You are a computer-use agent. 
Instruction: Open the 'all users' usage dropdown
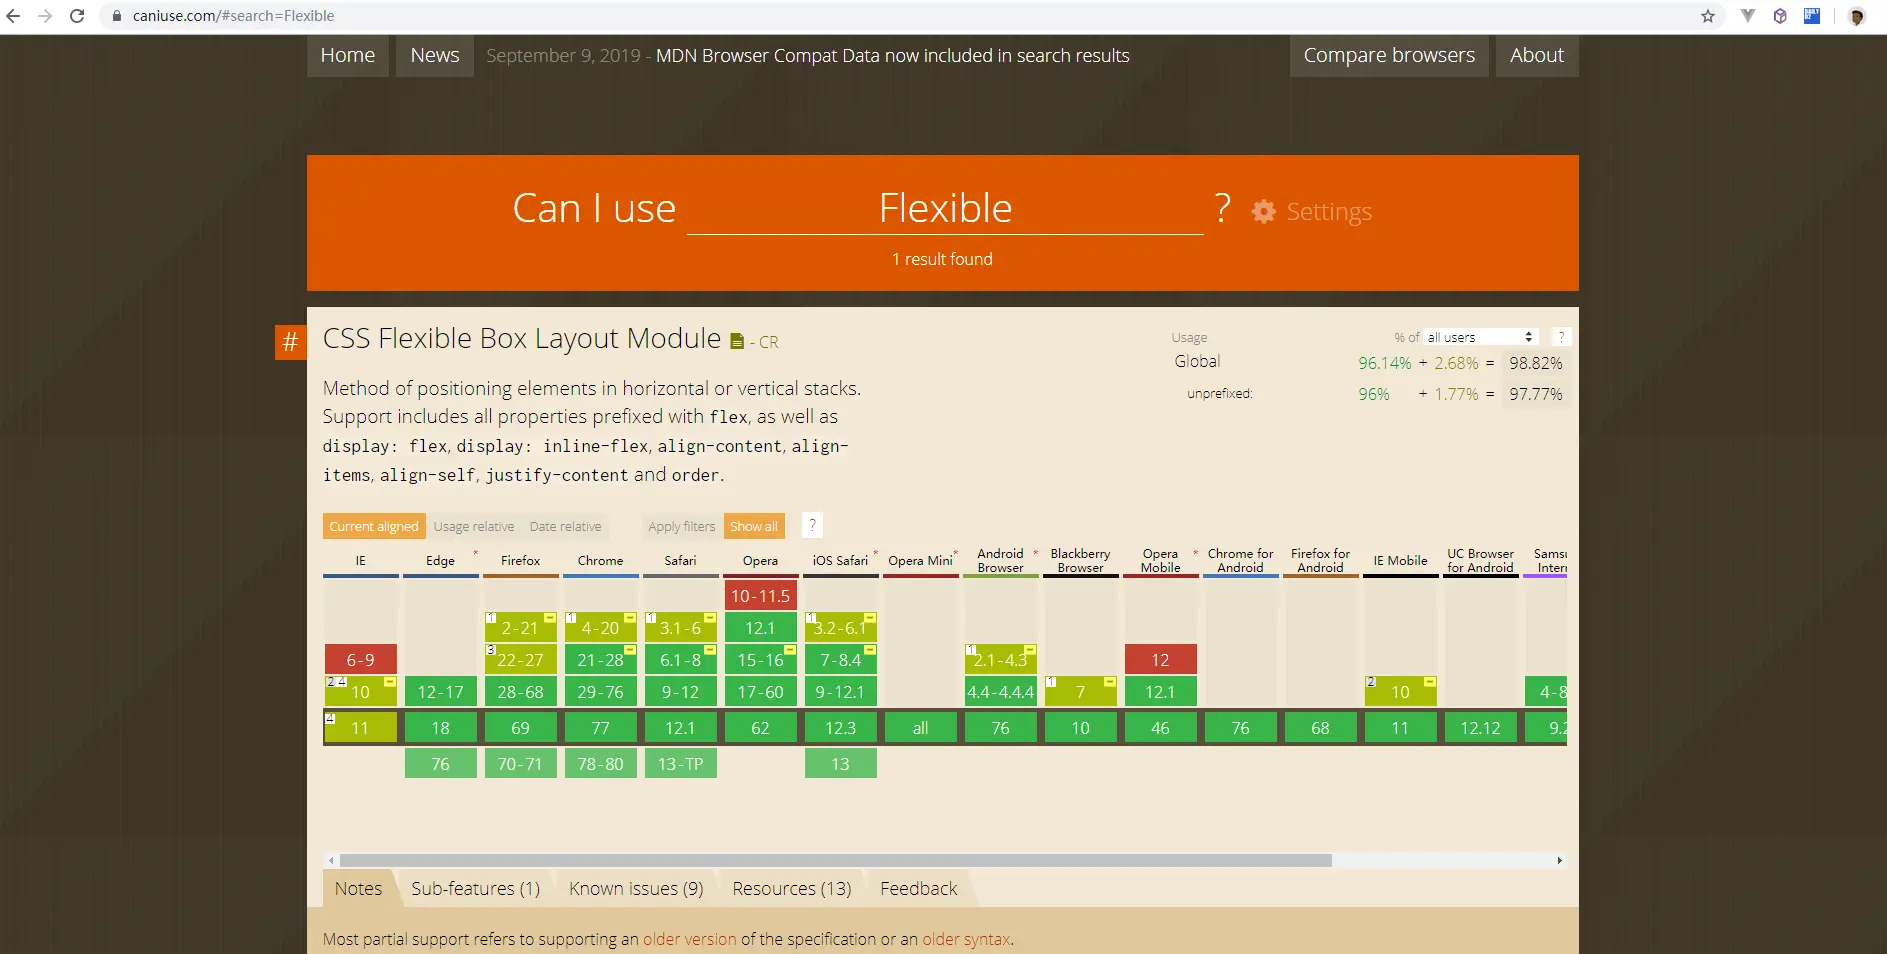(x=1480, y=337)
